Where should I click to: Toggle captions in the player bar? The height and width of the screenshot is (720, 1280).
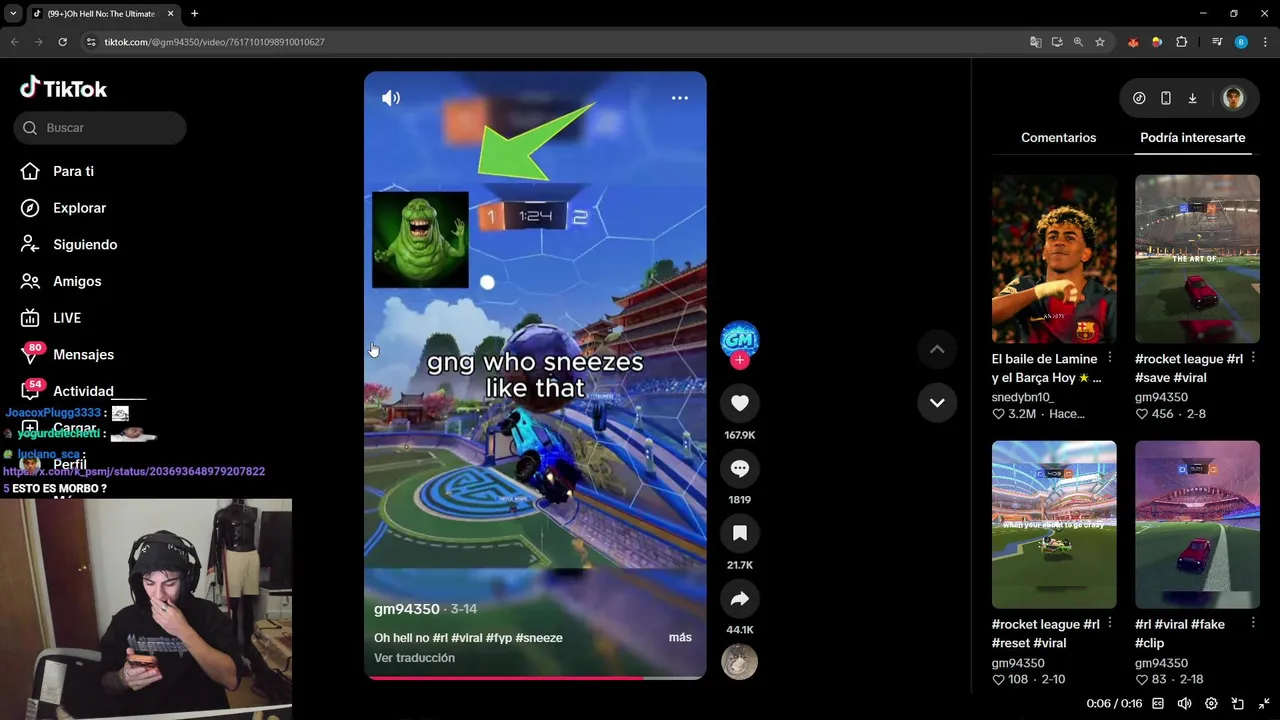pyautogui.click(x=1158, y=704)
